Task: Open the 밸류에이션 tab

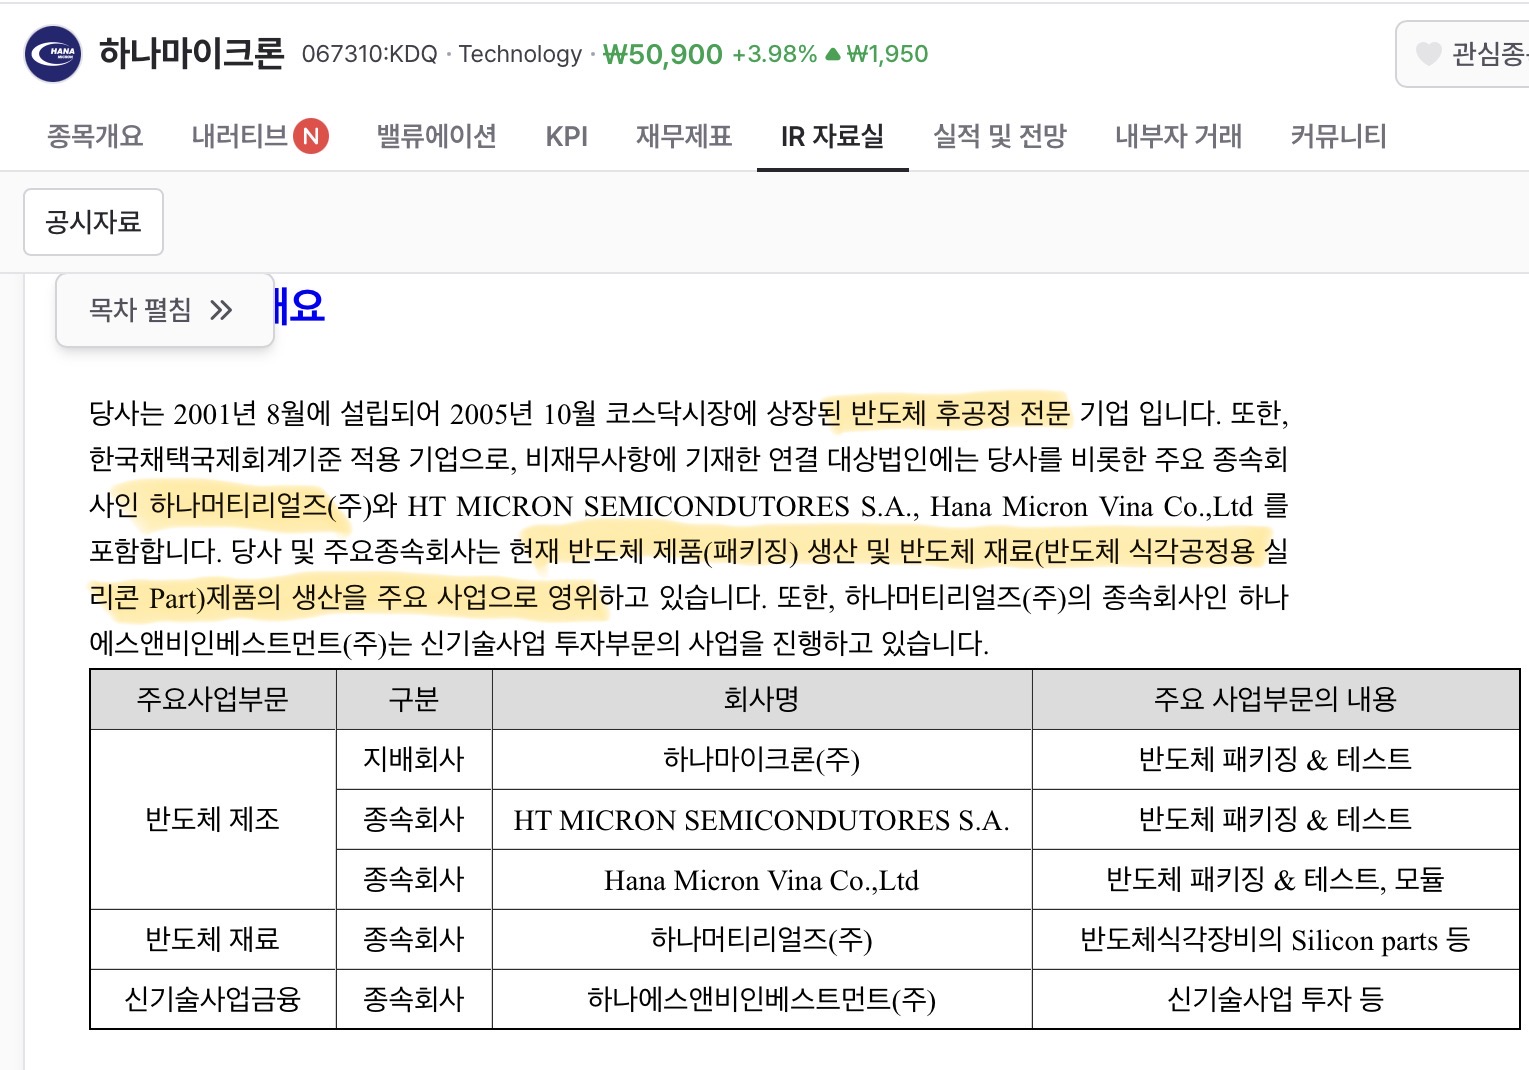Action: coord(437,136)
